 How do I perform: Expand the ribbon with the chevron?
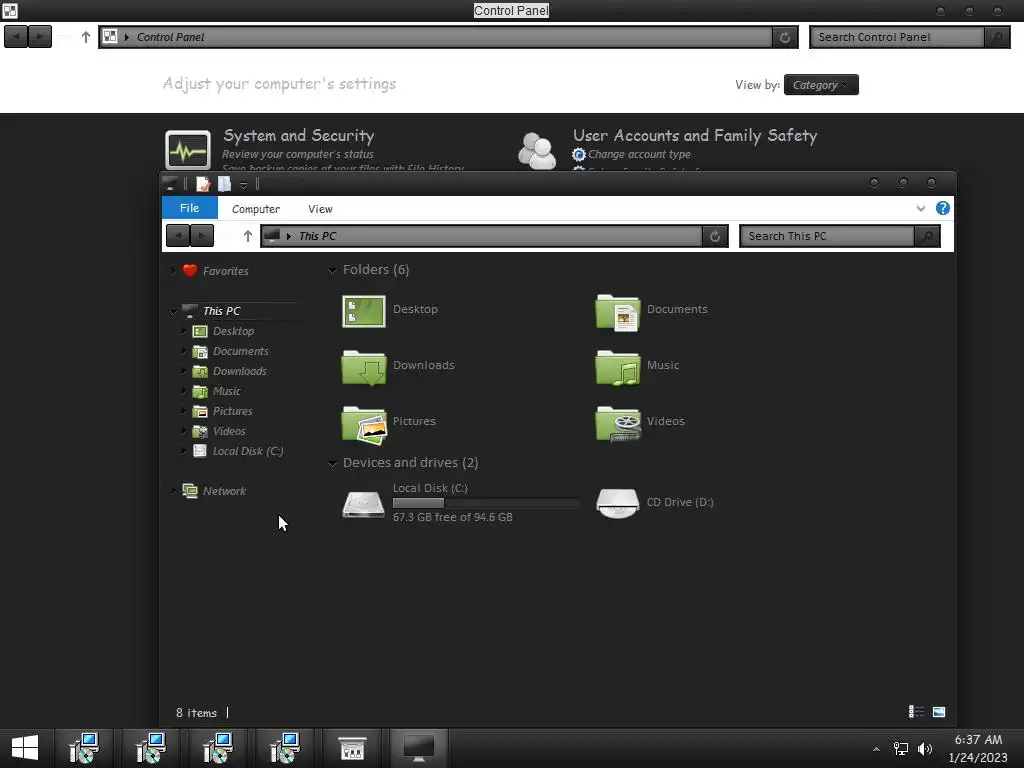921,208
